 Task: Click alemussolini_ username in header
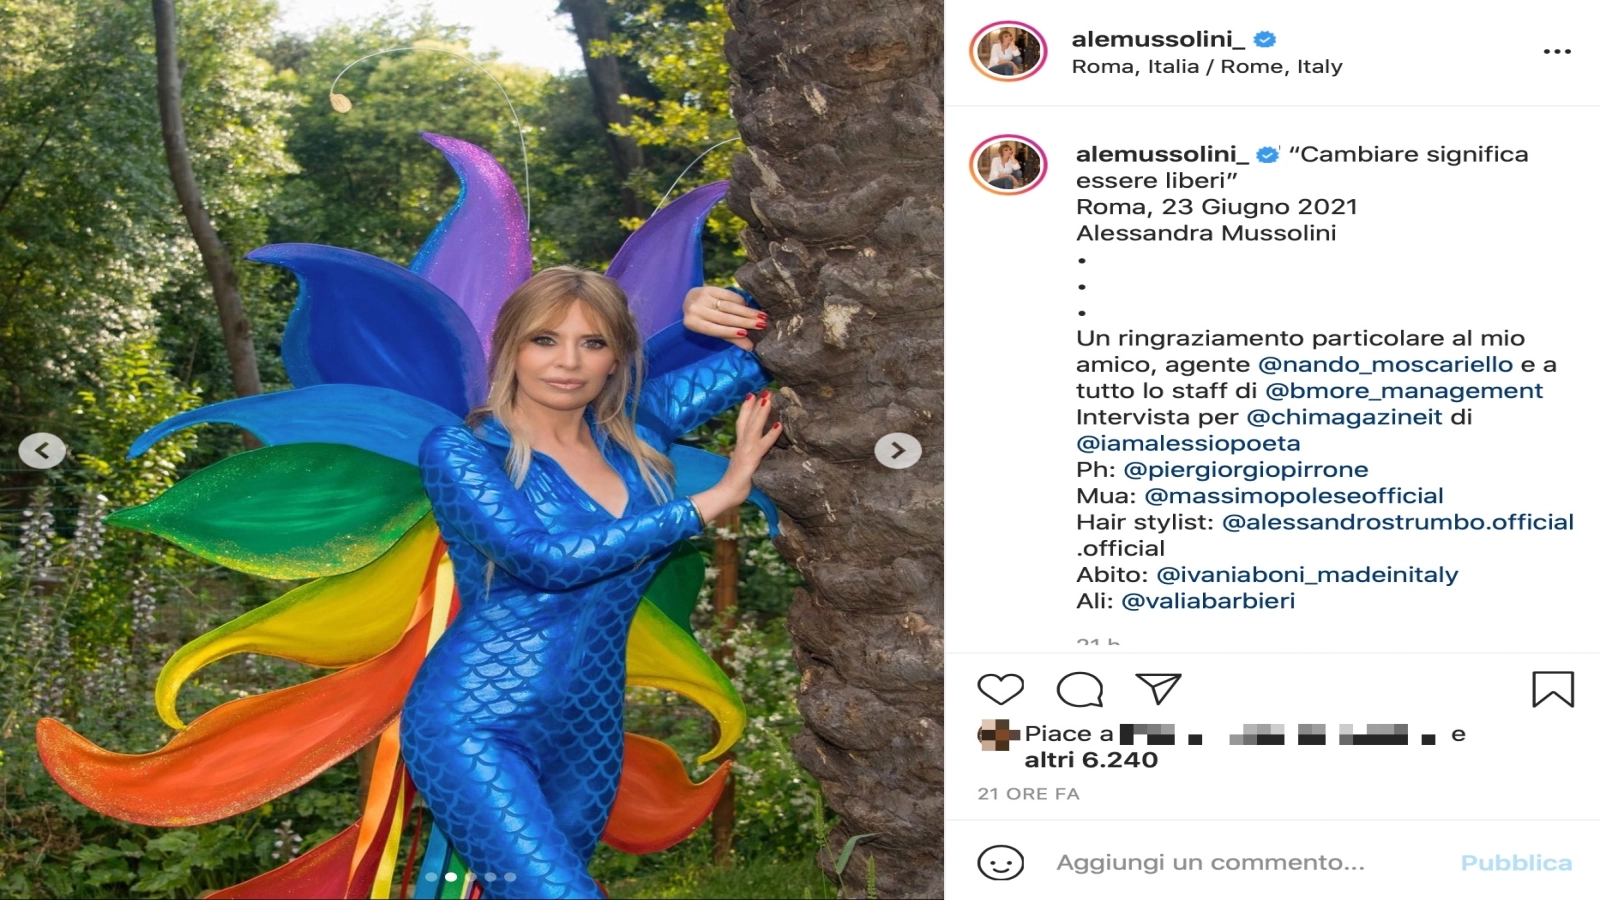pos(1158,39)
